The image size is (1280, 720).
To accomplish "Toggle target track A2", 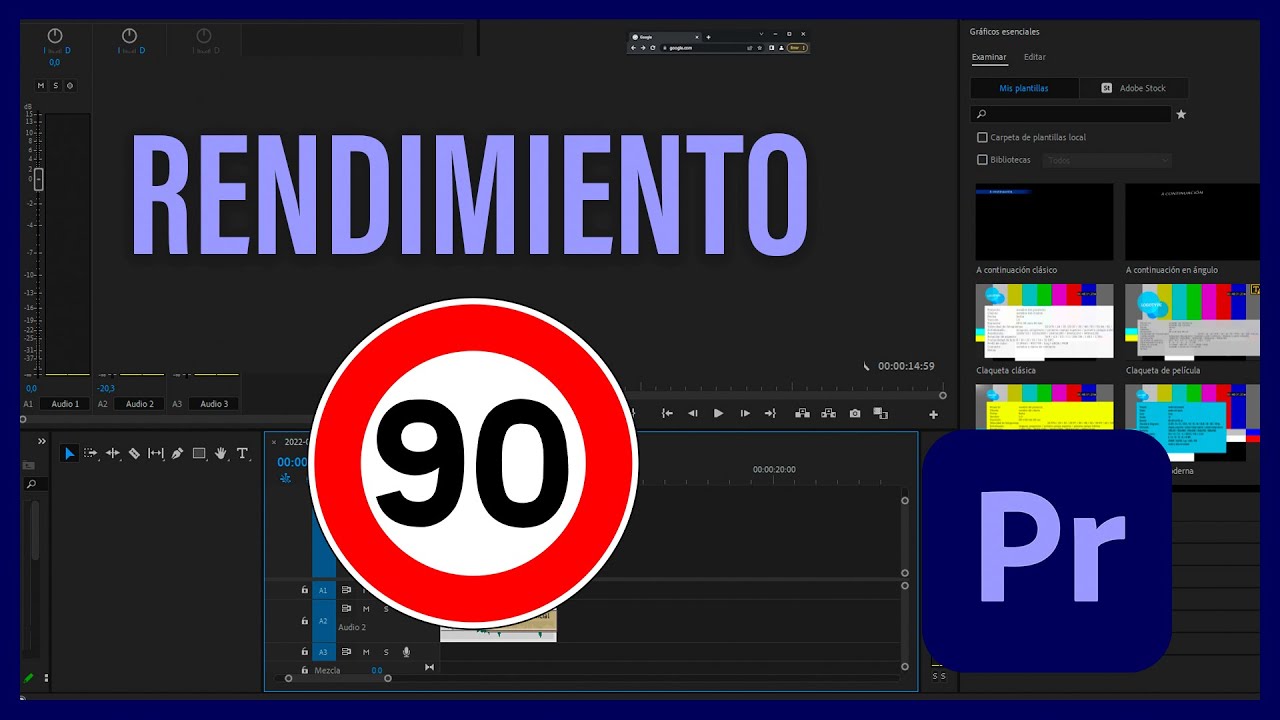I will (323, 621).
